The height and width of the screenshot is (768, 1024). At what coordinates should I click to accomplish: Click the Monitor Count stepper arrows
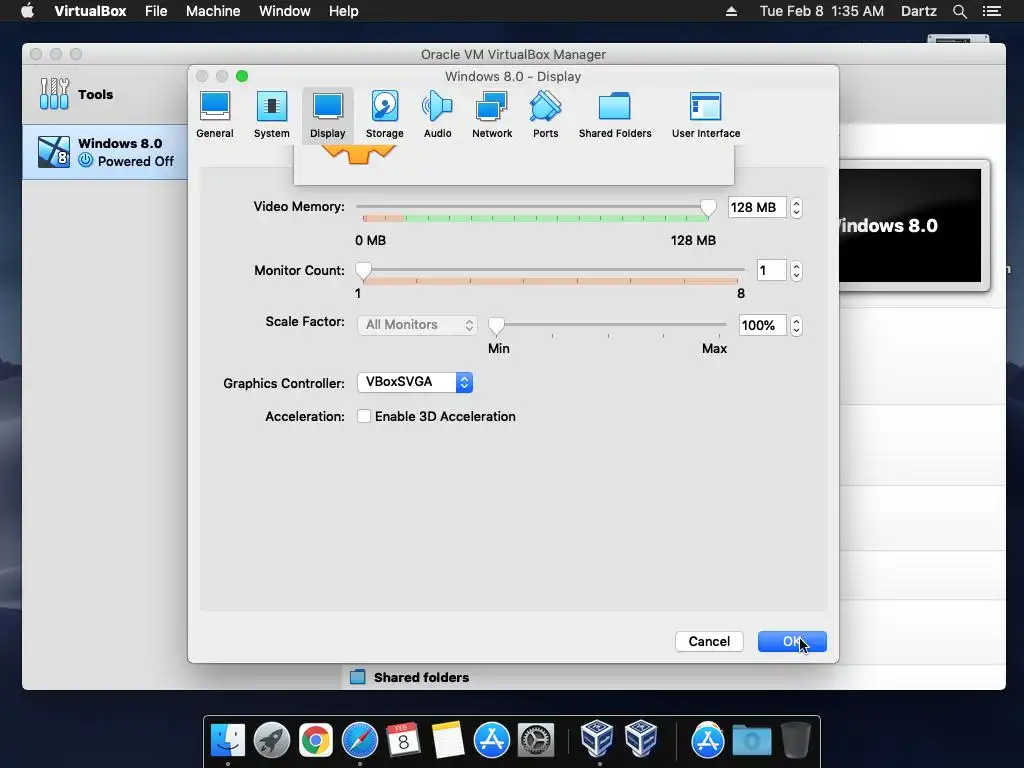pos(796,270)
